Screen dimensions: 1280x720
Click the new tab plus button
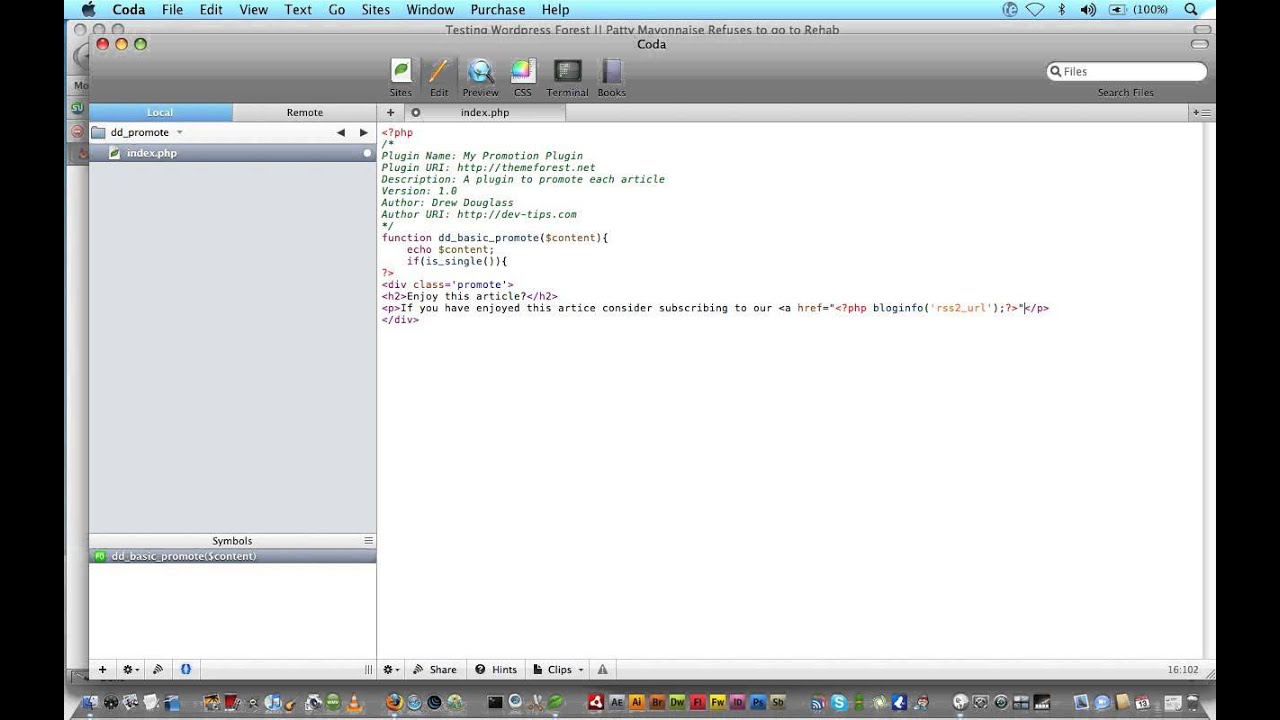390,112
